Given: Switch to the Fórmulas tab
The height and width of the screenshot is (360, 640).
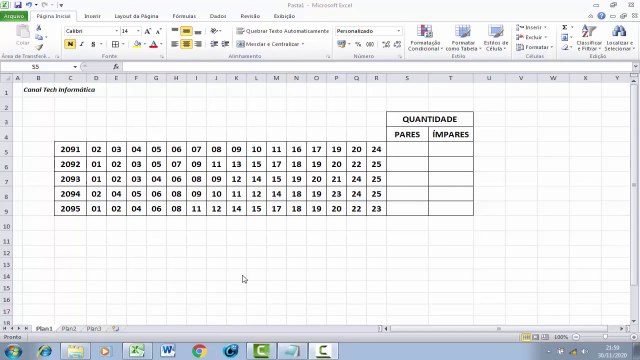Looking at the screenshot, I should (184, 16).
